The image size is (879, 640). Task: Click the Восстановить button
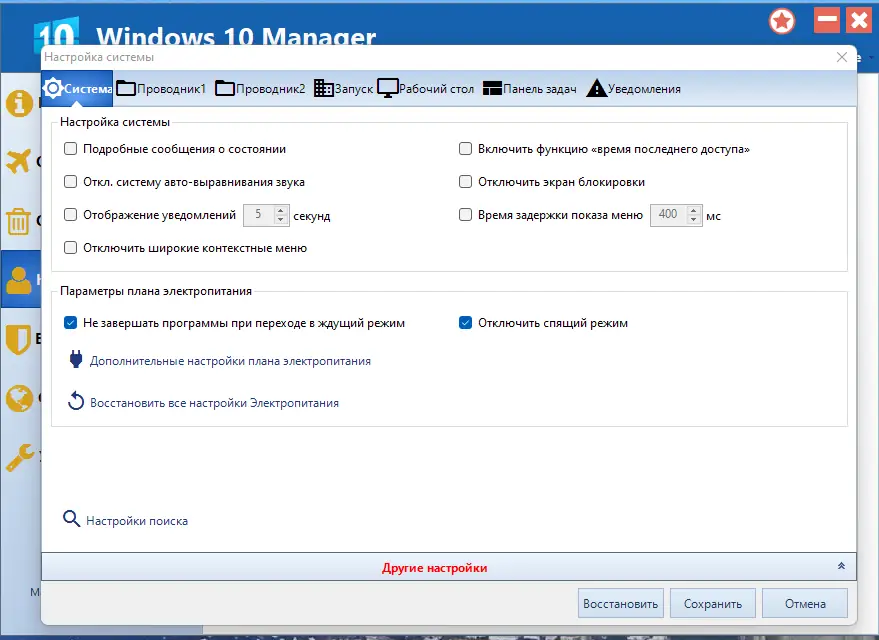(621, 604)
